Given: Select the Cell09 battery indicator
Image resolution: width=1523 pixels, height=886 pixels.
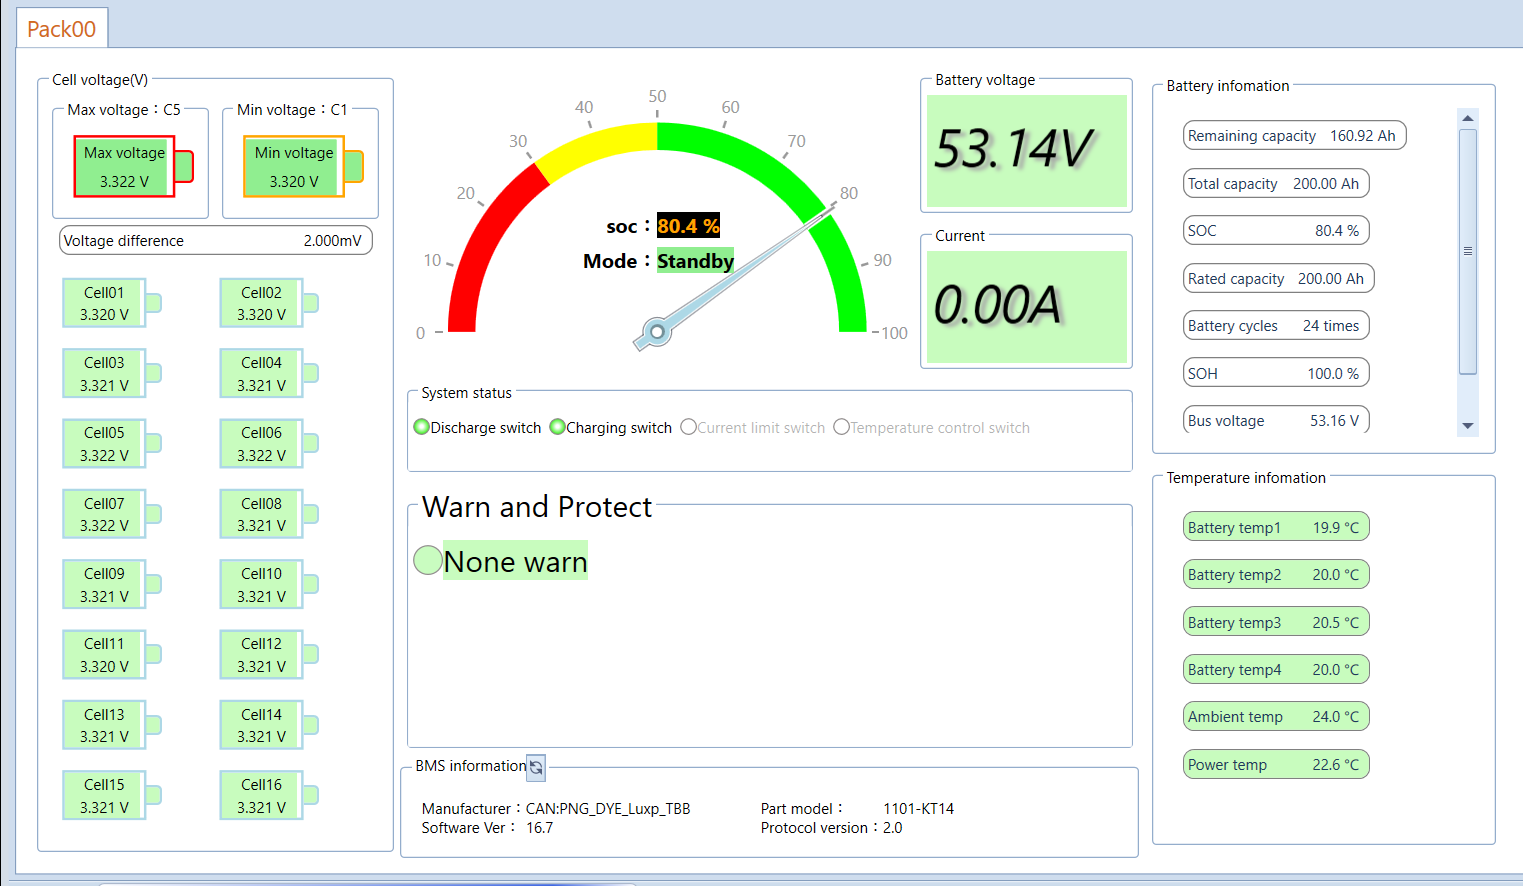Looking at the screenshot, I should [111, 584].
